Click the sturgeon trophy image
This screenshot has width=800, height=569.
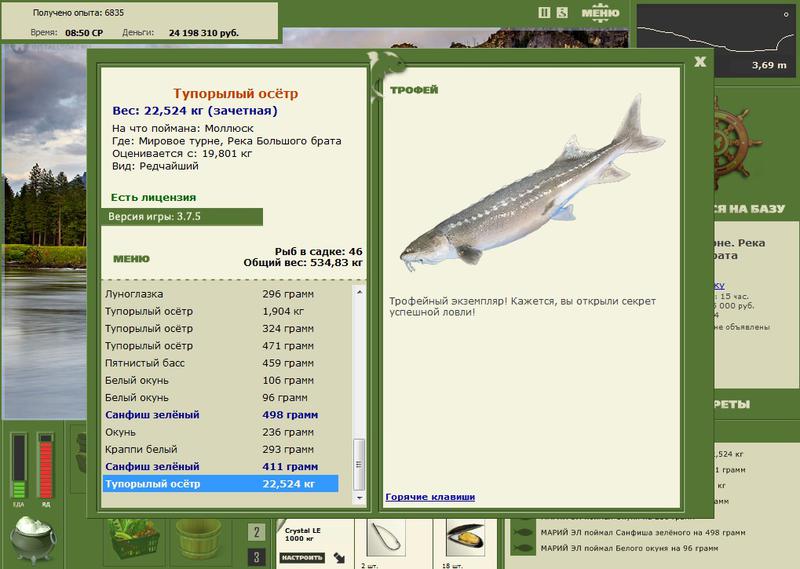(x=532, y=185)
